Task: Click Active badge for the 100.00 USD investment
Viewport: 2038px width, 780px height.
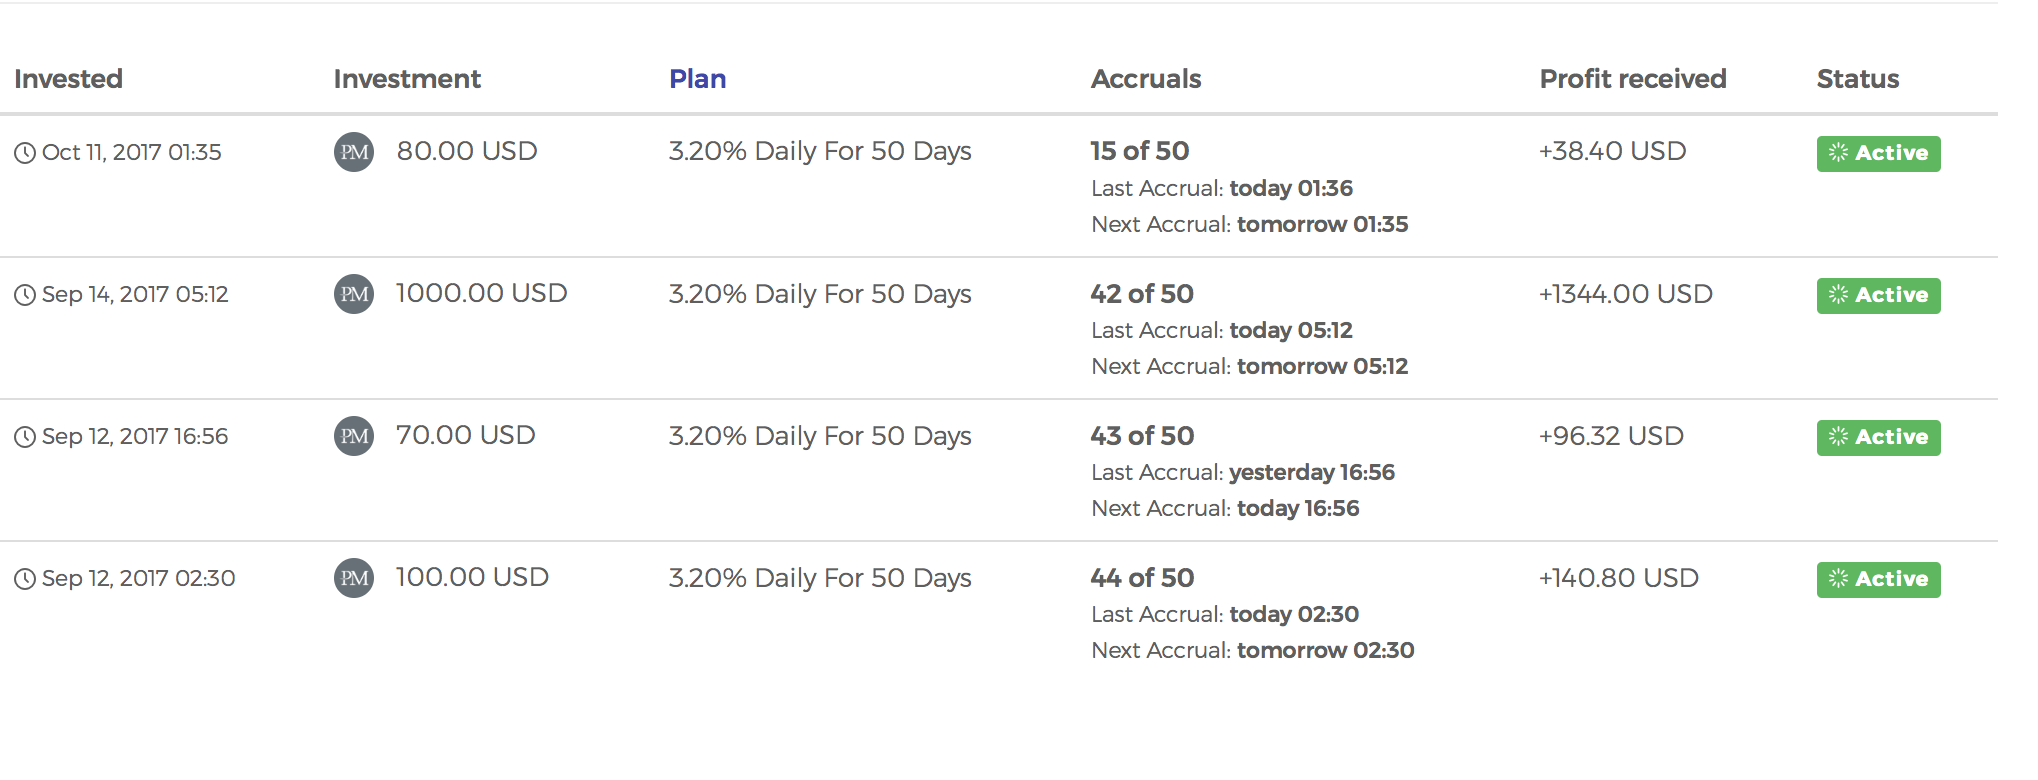Action: (1878, 580)
